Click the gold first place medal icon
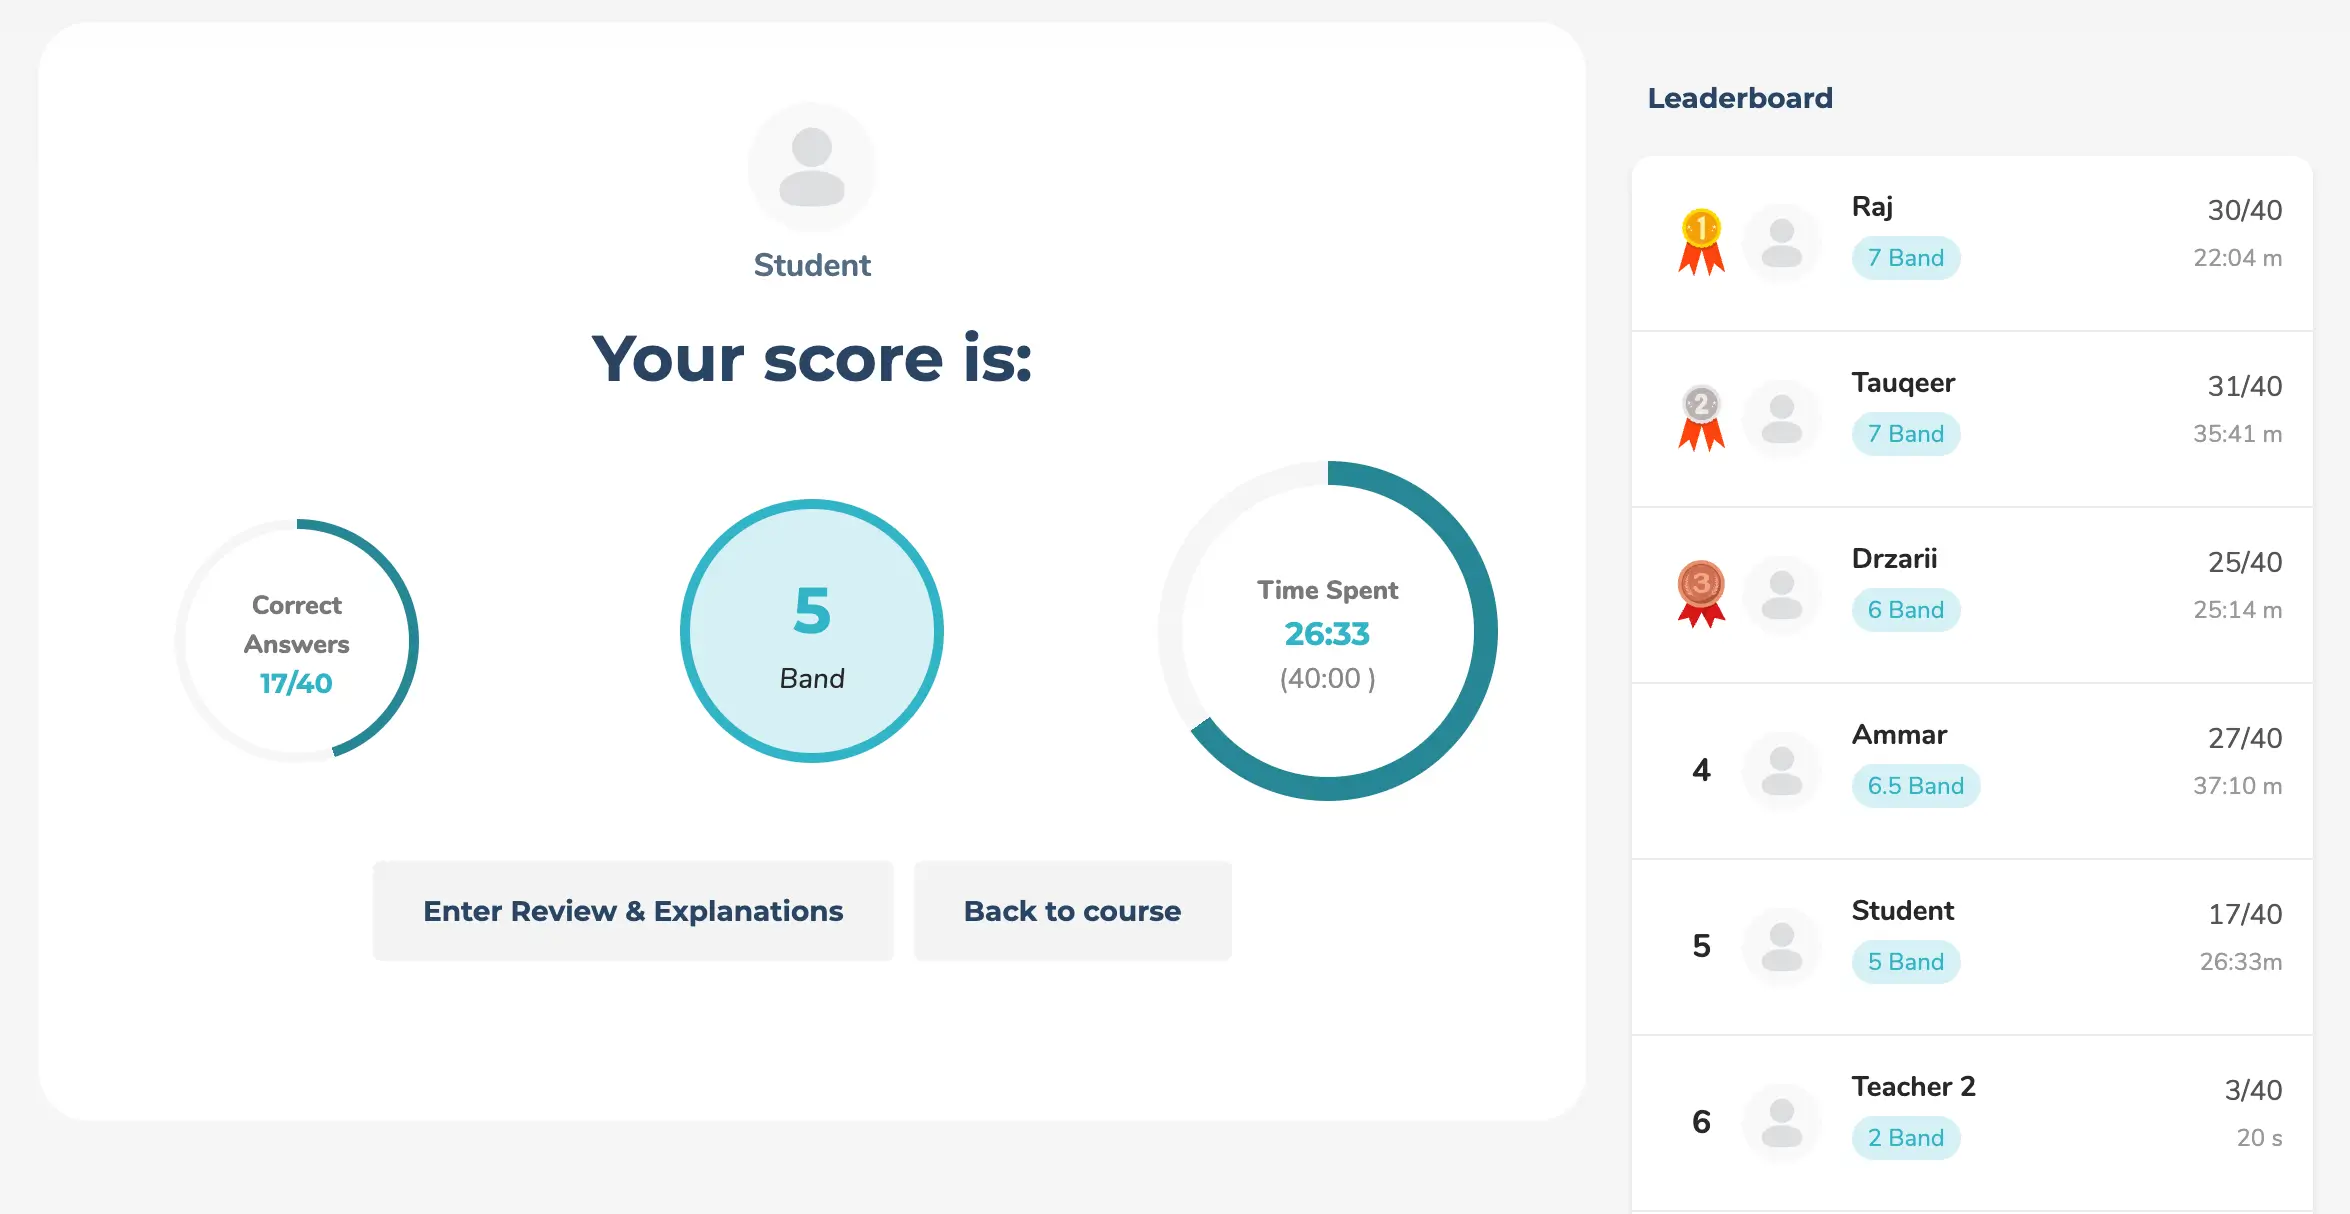Viewport: 2350px width, 1214px height. [1701, 241]
